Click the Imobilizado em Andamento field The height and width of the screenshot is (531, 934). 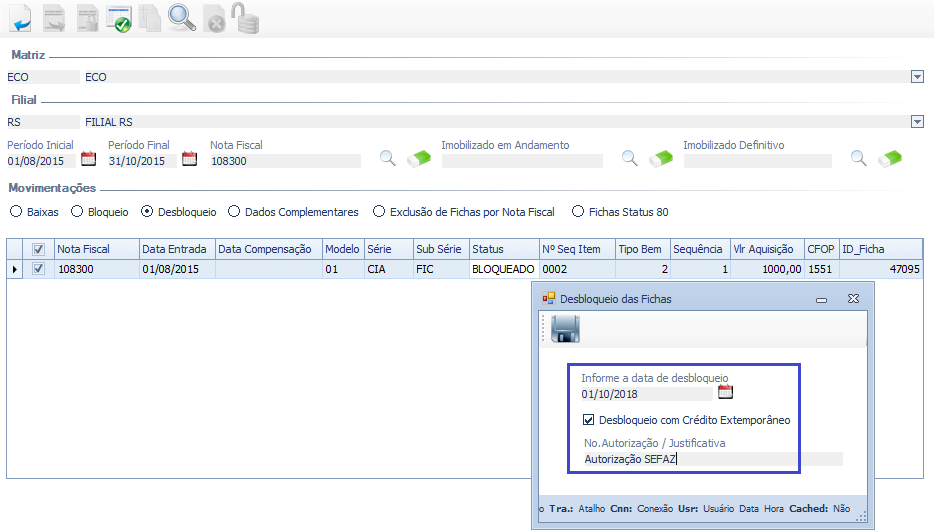(x=522, y=161)
